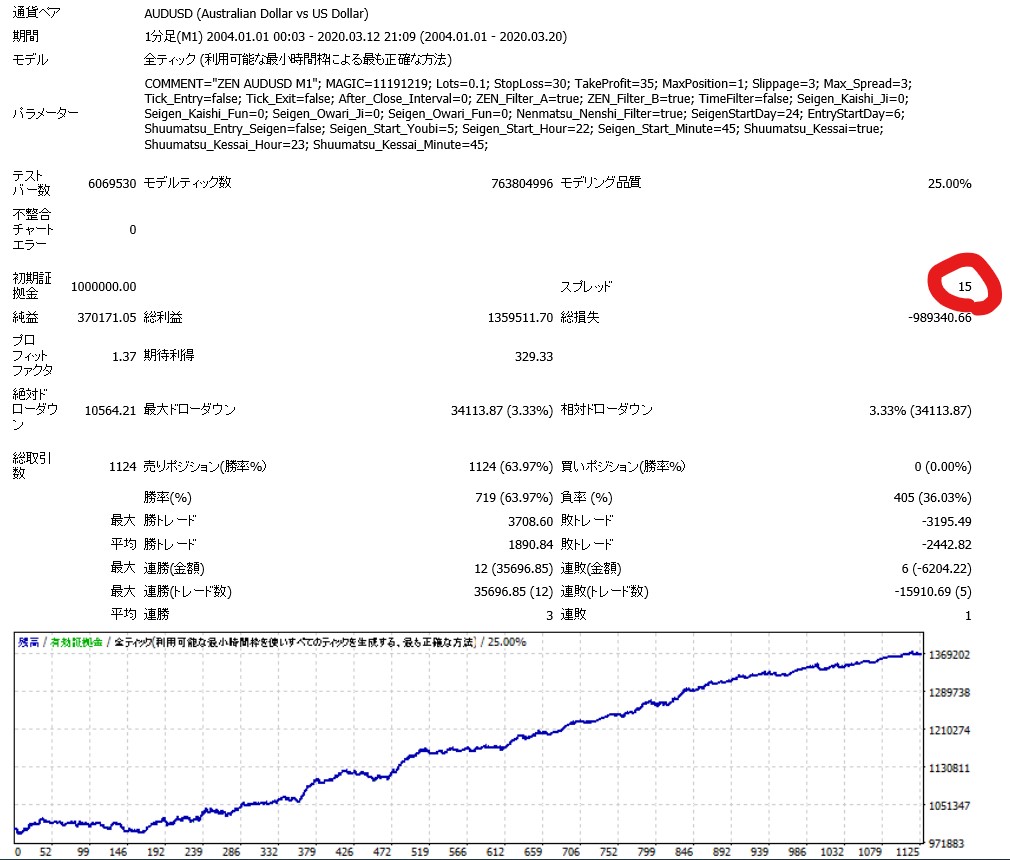
Task: Click the M1 test period date range
Action: (355, 37)
